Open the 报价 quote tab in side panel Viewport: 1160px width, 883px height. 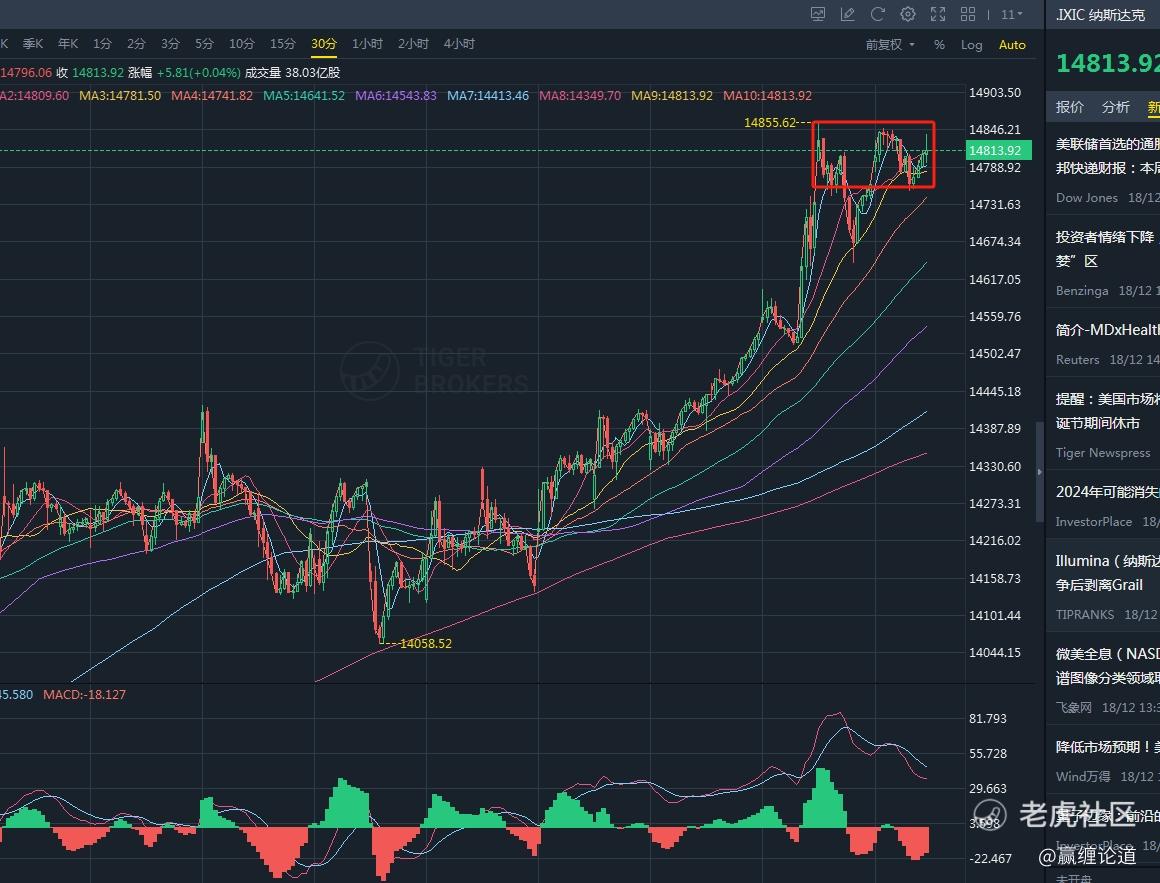pos(1070,107)
